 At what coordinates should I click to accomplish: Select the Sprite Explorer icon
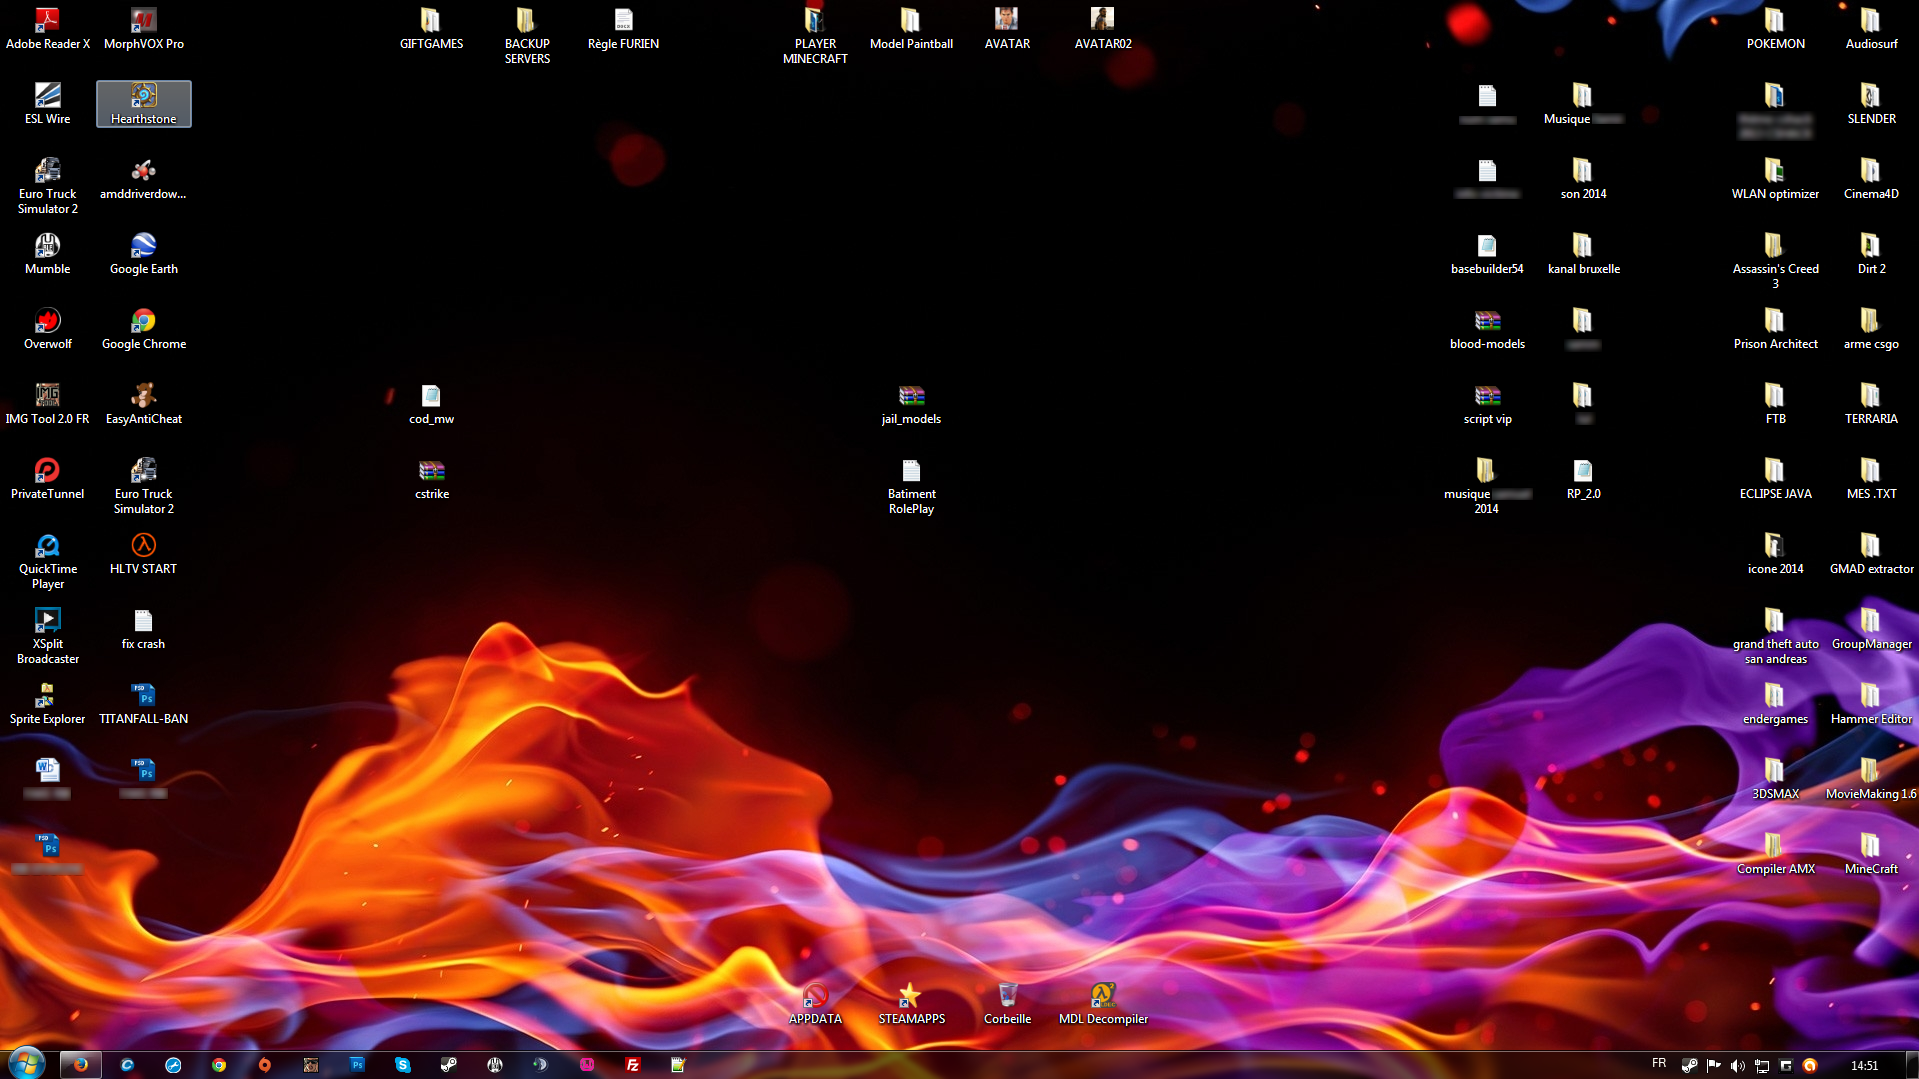coord(47,703)
